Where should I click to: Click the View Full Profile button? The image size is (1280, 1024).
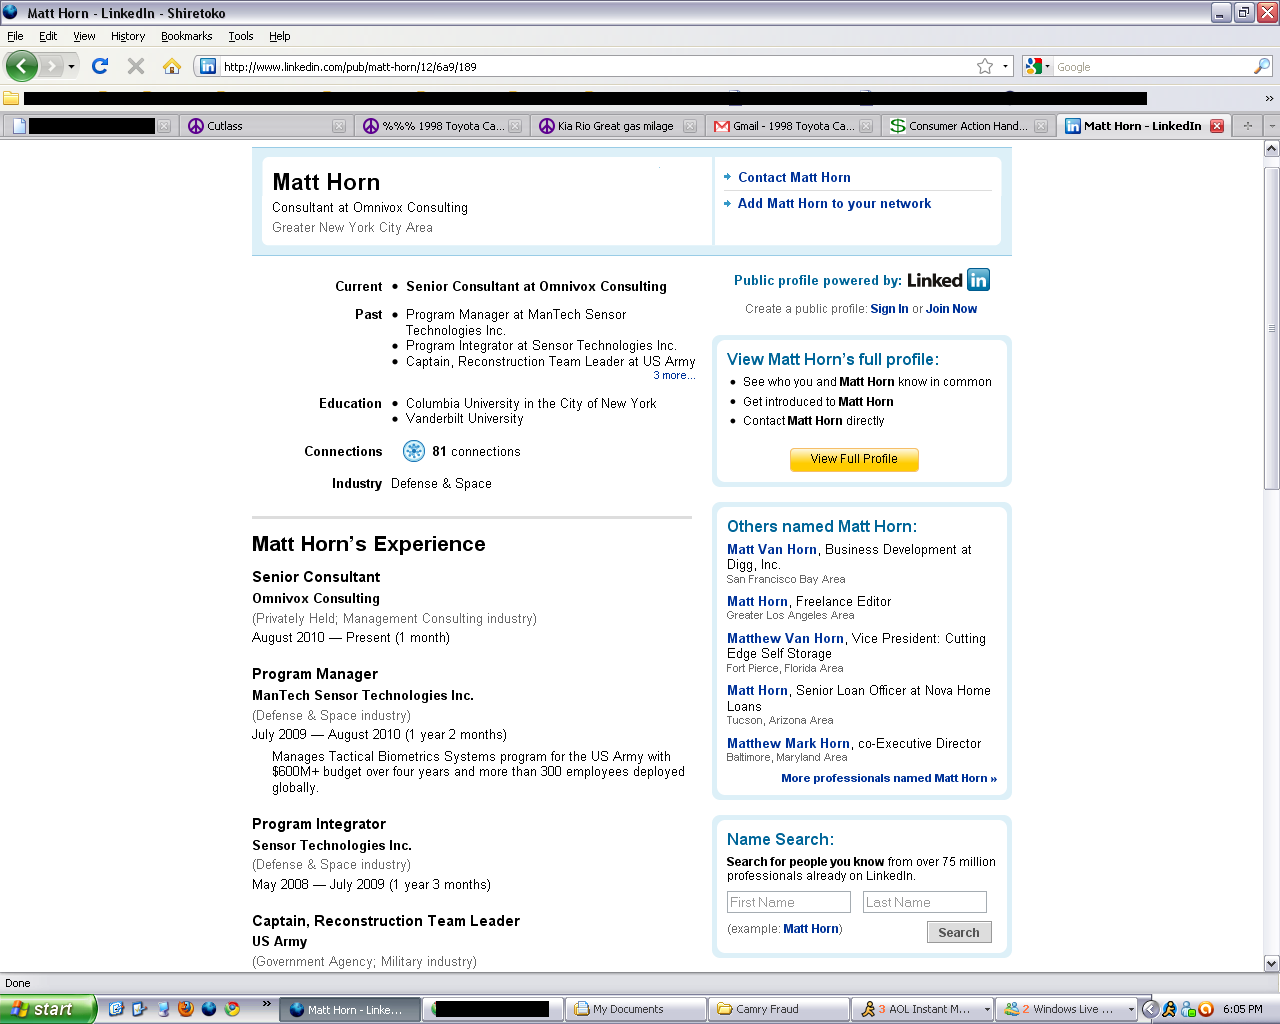[854, 459]
